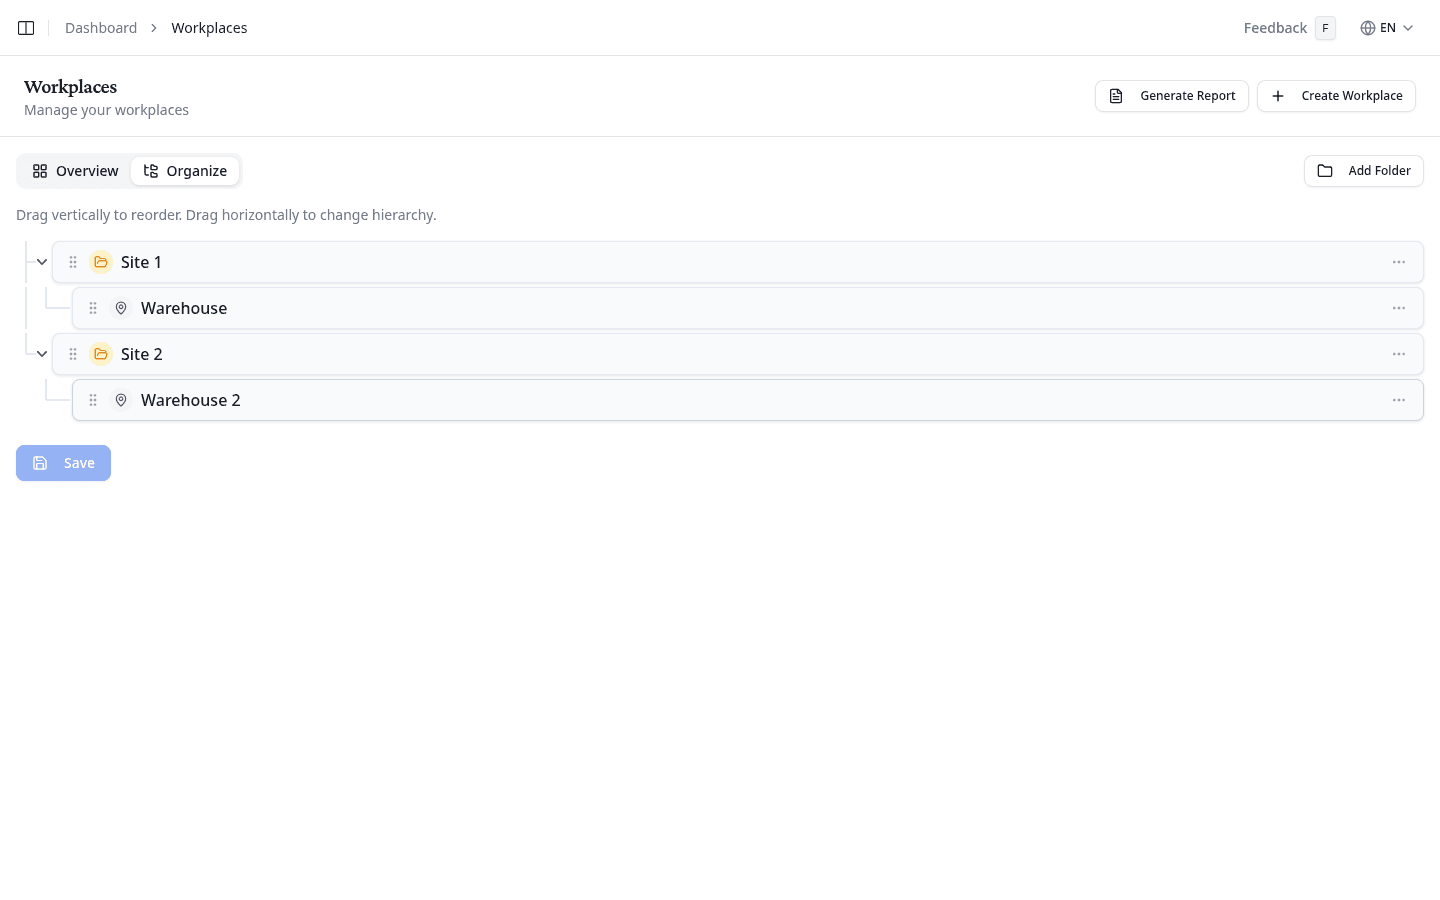Image resolution: width=1440 pixels, height=900 pixels.
Task: Click the Add Folder button
Action: [x=1364, y=170]
